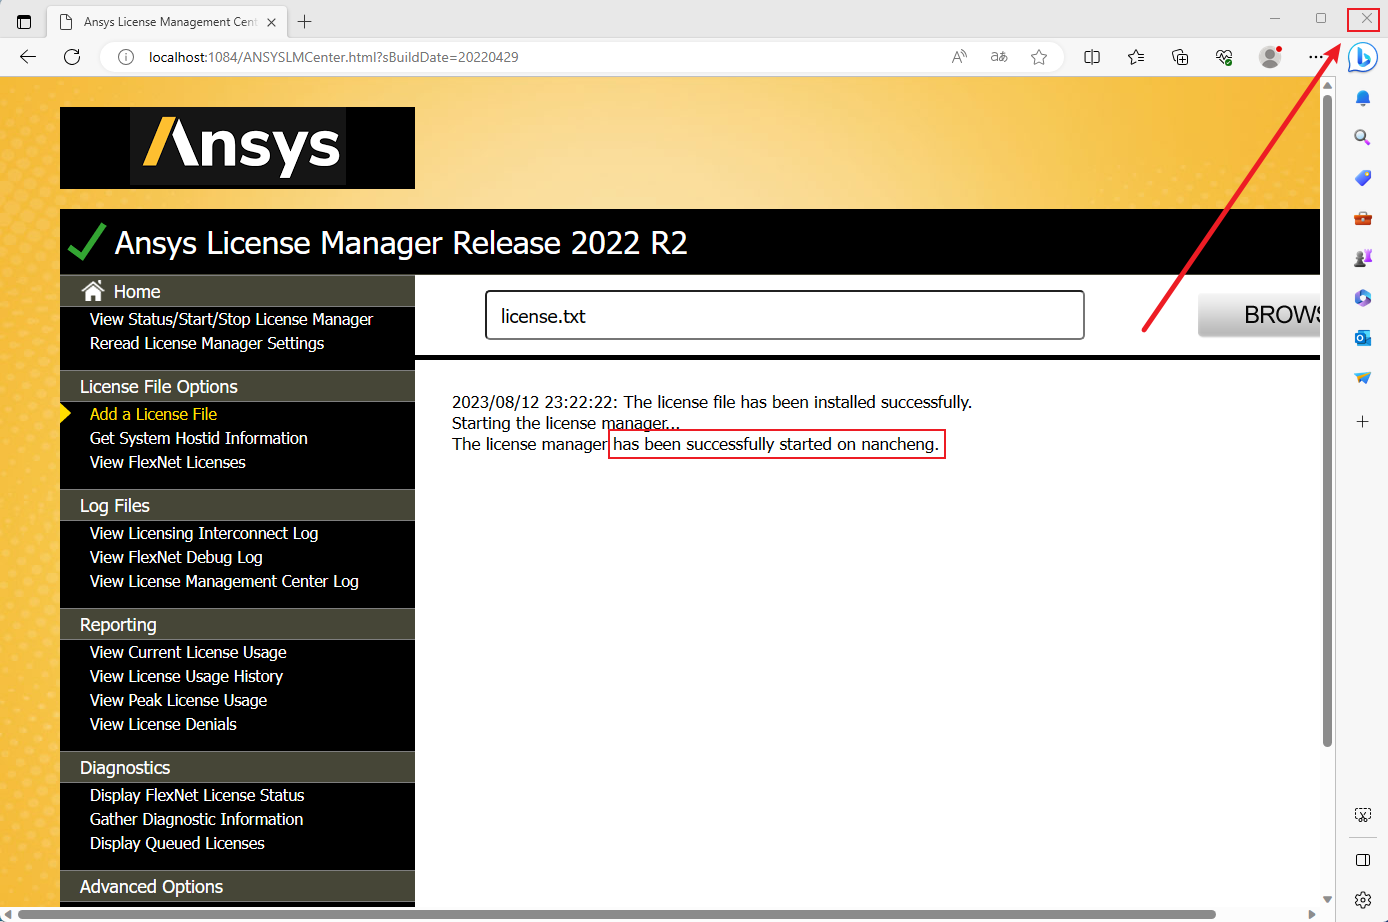Open the sidebar search tool

pos(1362,138)
